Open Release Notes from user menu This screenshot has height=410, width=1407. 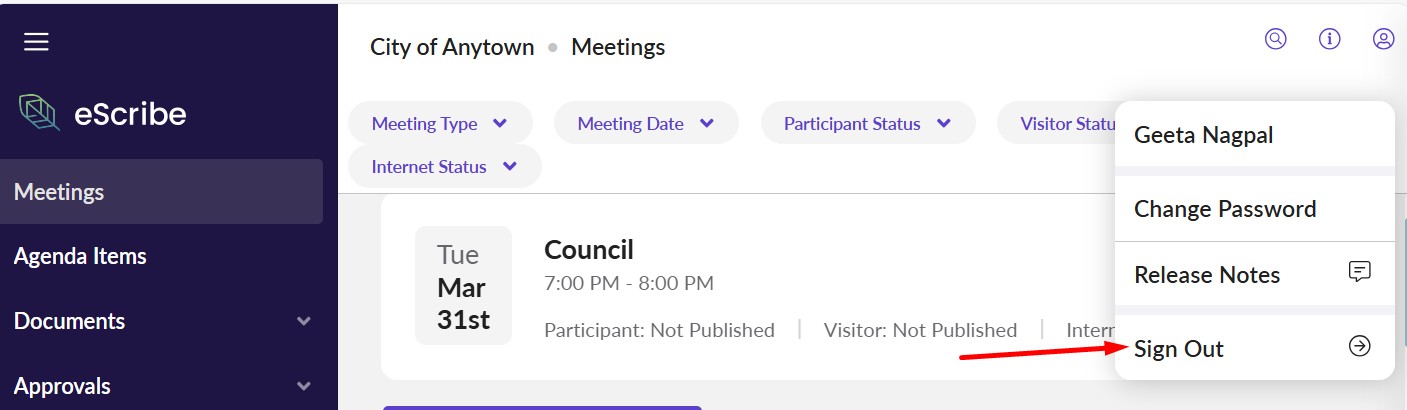[x=1207, y=275]
